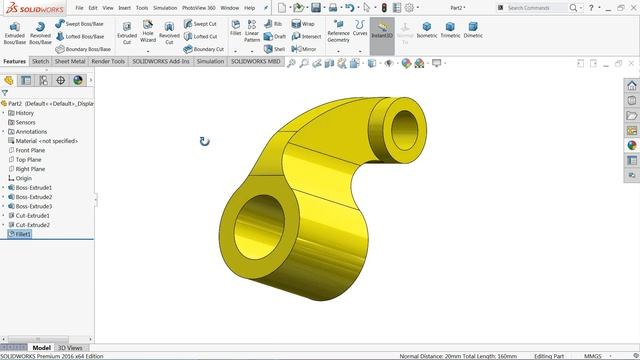Click the Zoom to Fit icon

(x=291, y=63)
